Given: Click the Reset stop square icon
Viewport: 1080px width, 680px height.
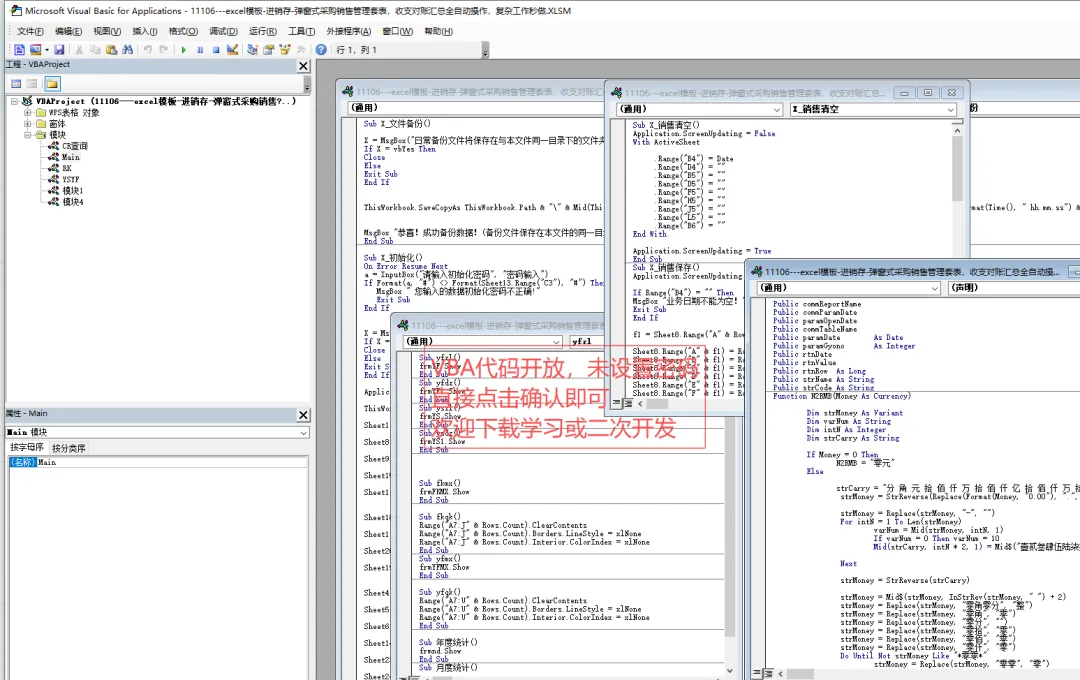Looking at the screenshot, I should [x=216, y=50].
